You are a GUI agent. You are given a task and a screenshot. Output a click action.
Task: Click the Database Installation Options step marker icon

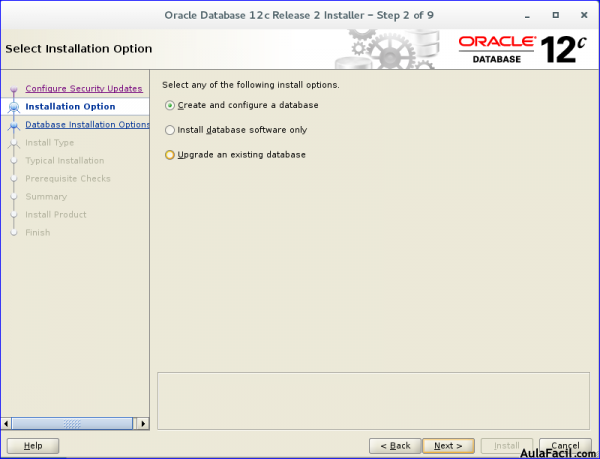(x=14, y=125)
